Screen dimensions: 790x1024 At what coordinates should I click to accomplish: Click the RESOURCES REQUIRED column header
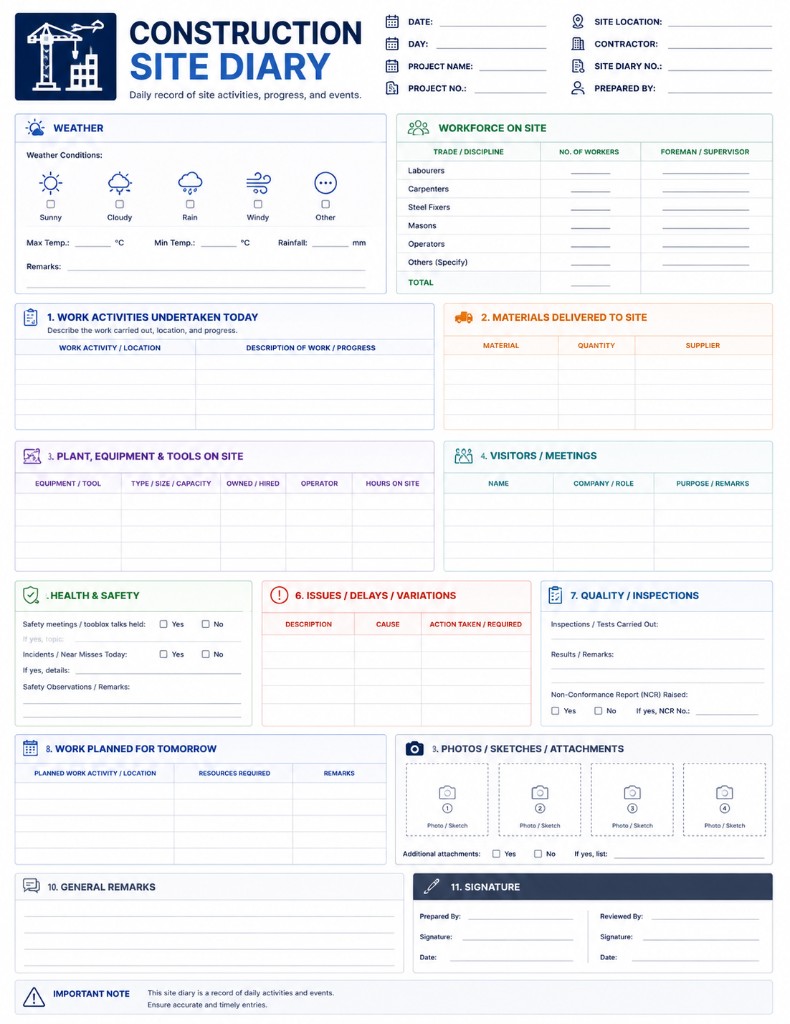pyautogui.click(x=234, y=773)
